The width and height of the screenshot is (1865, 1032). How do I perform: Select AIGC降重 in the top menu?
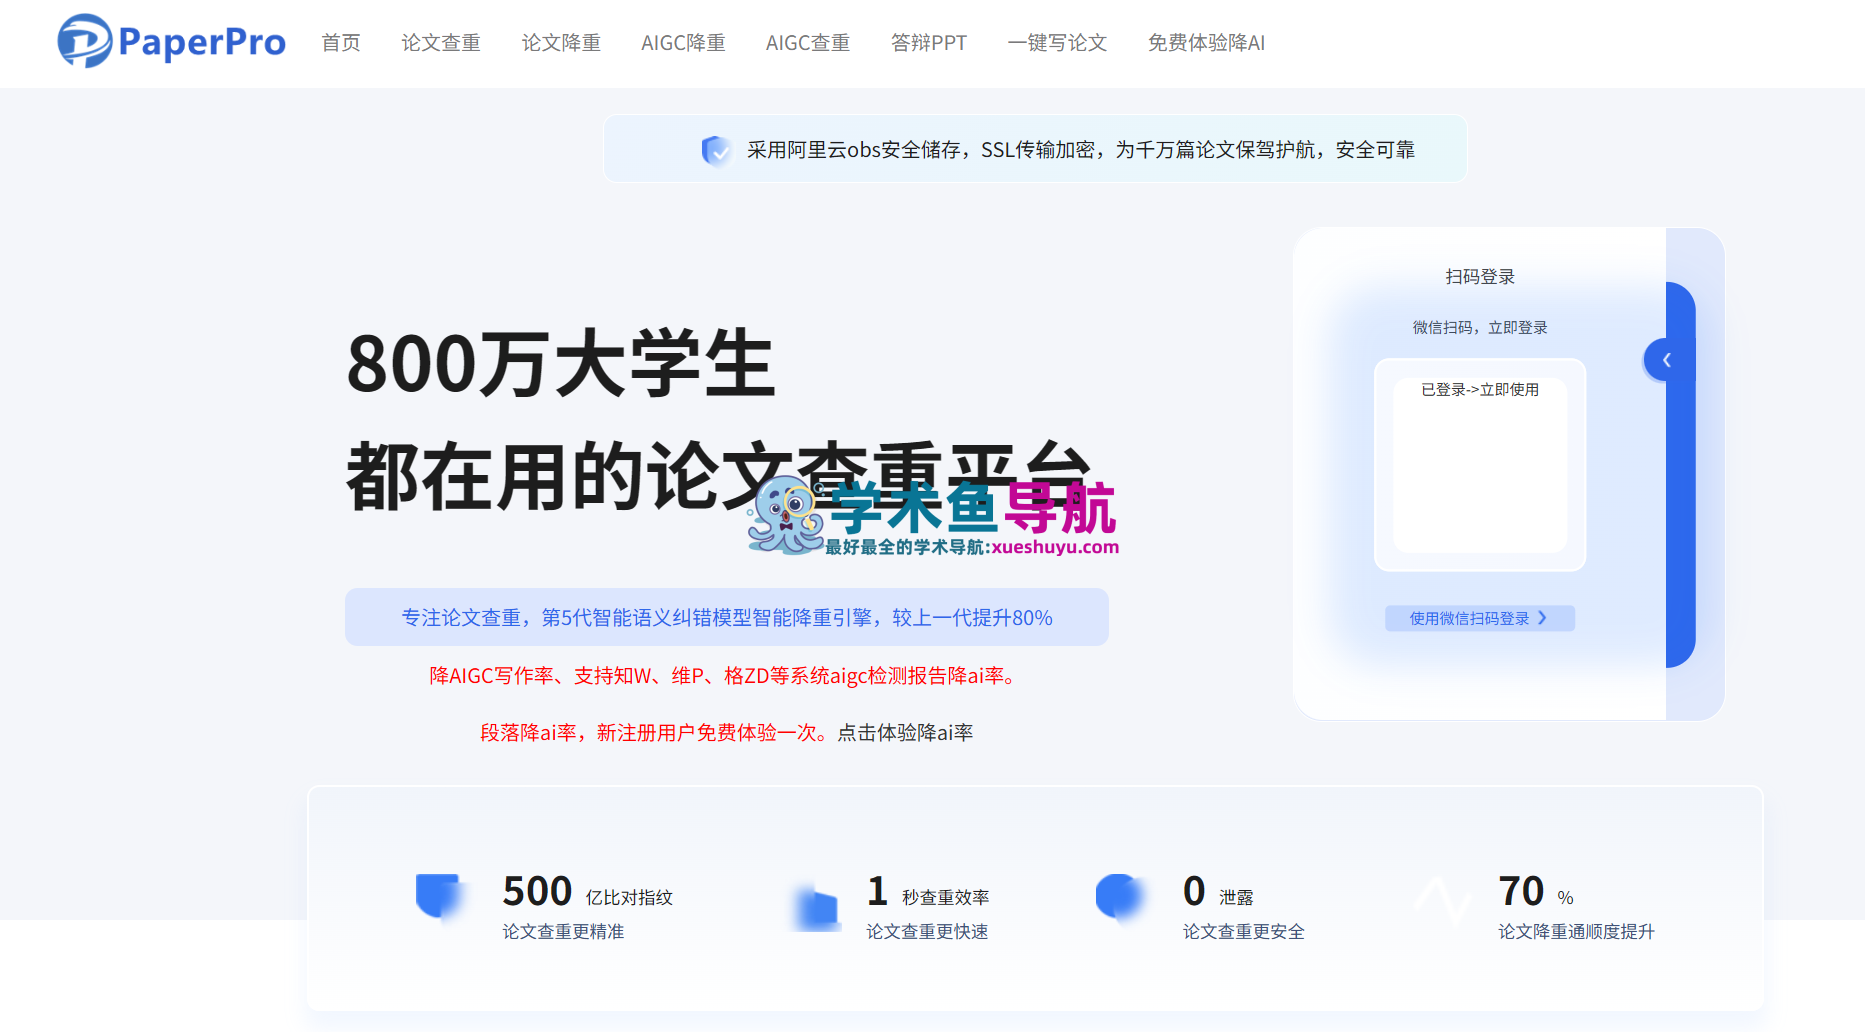coord(683,43)
